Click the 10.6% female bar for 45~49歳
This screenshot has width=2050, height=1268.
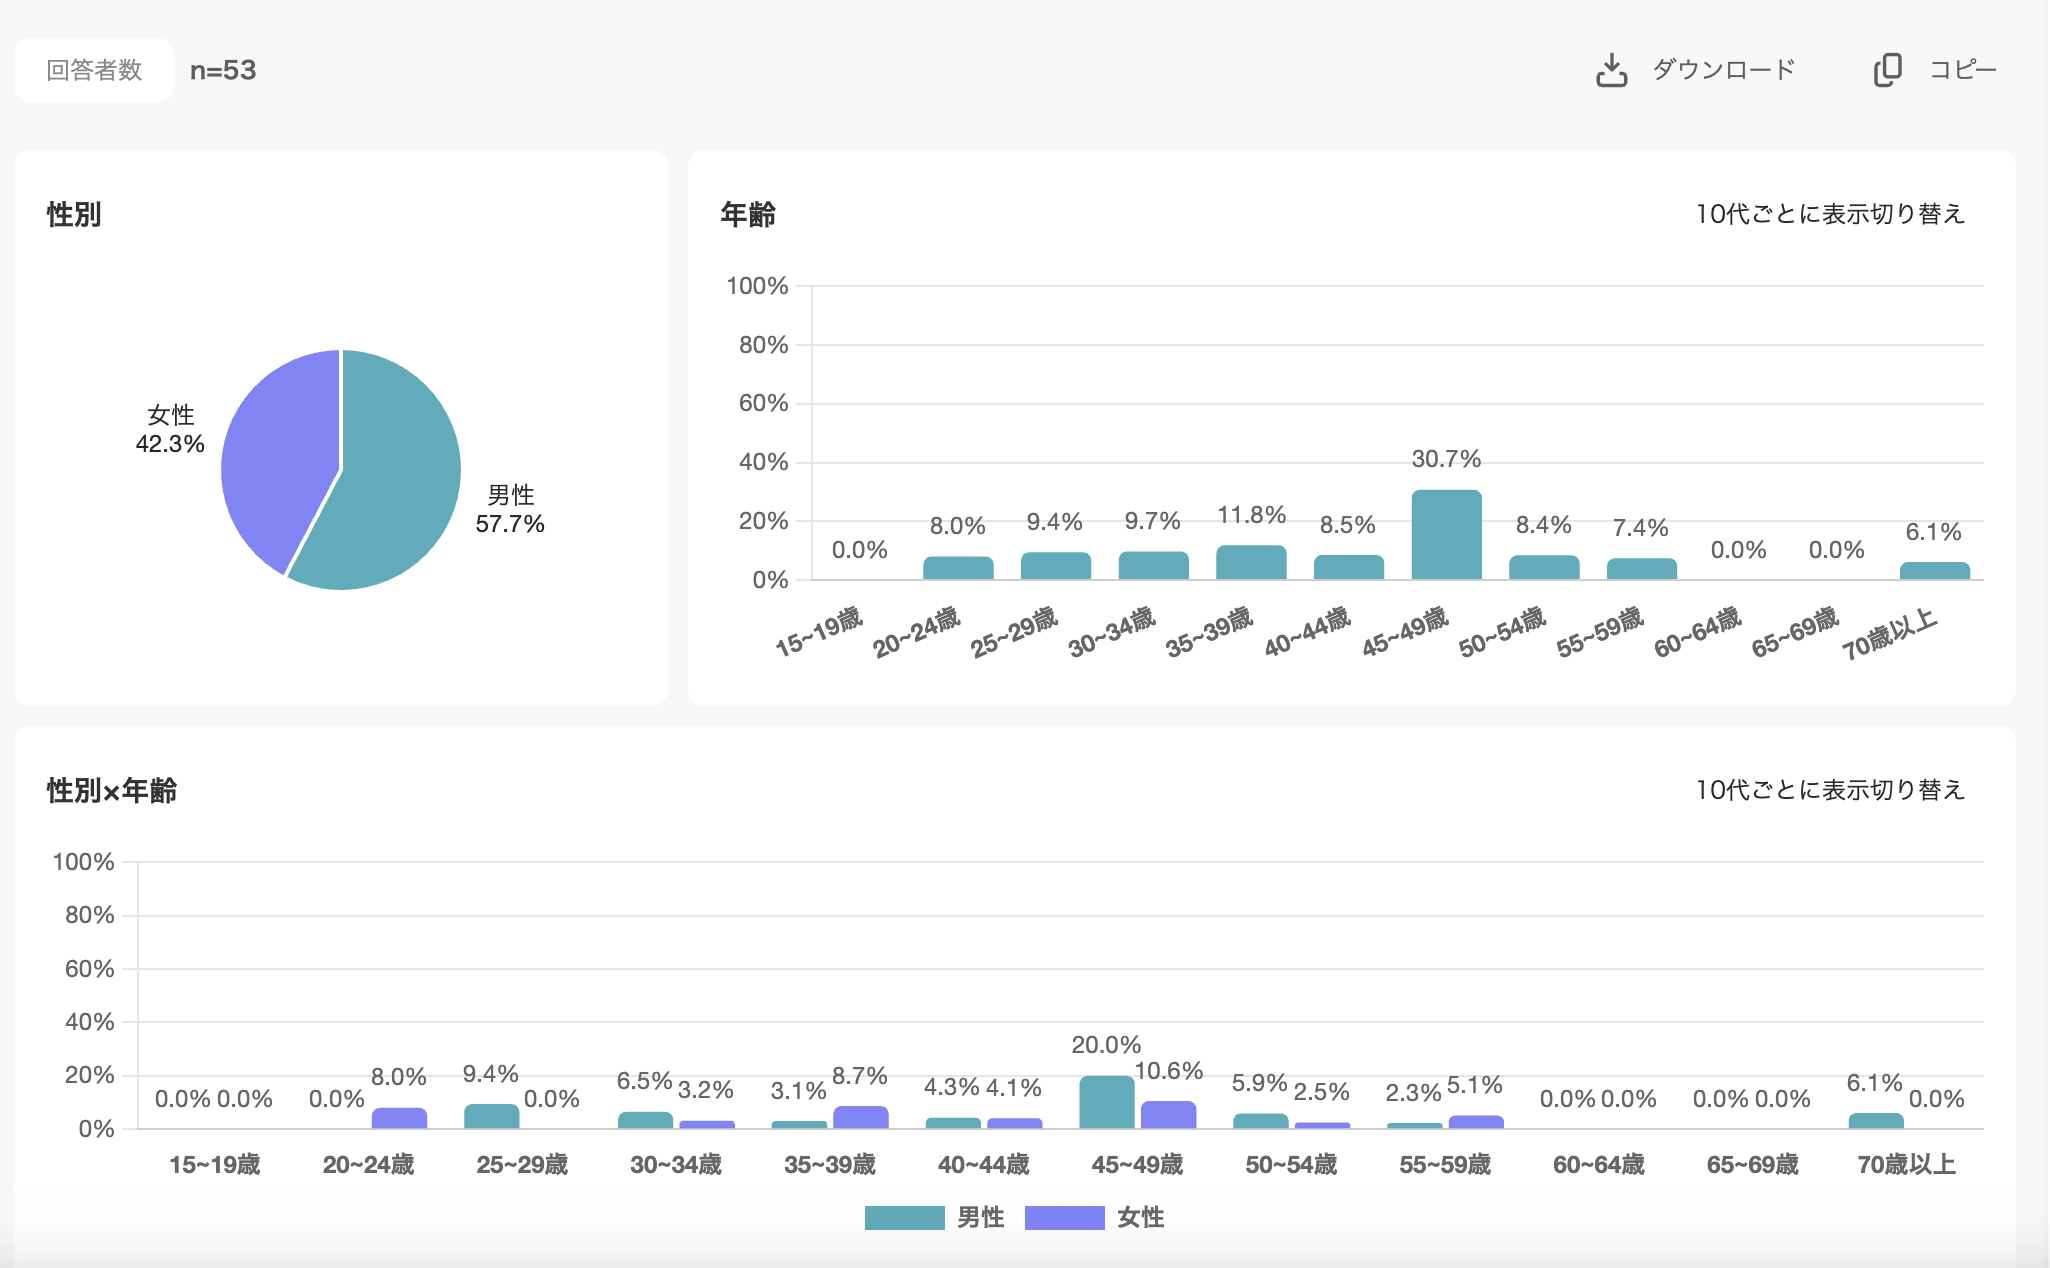click(x=1168, y=1115)
